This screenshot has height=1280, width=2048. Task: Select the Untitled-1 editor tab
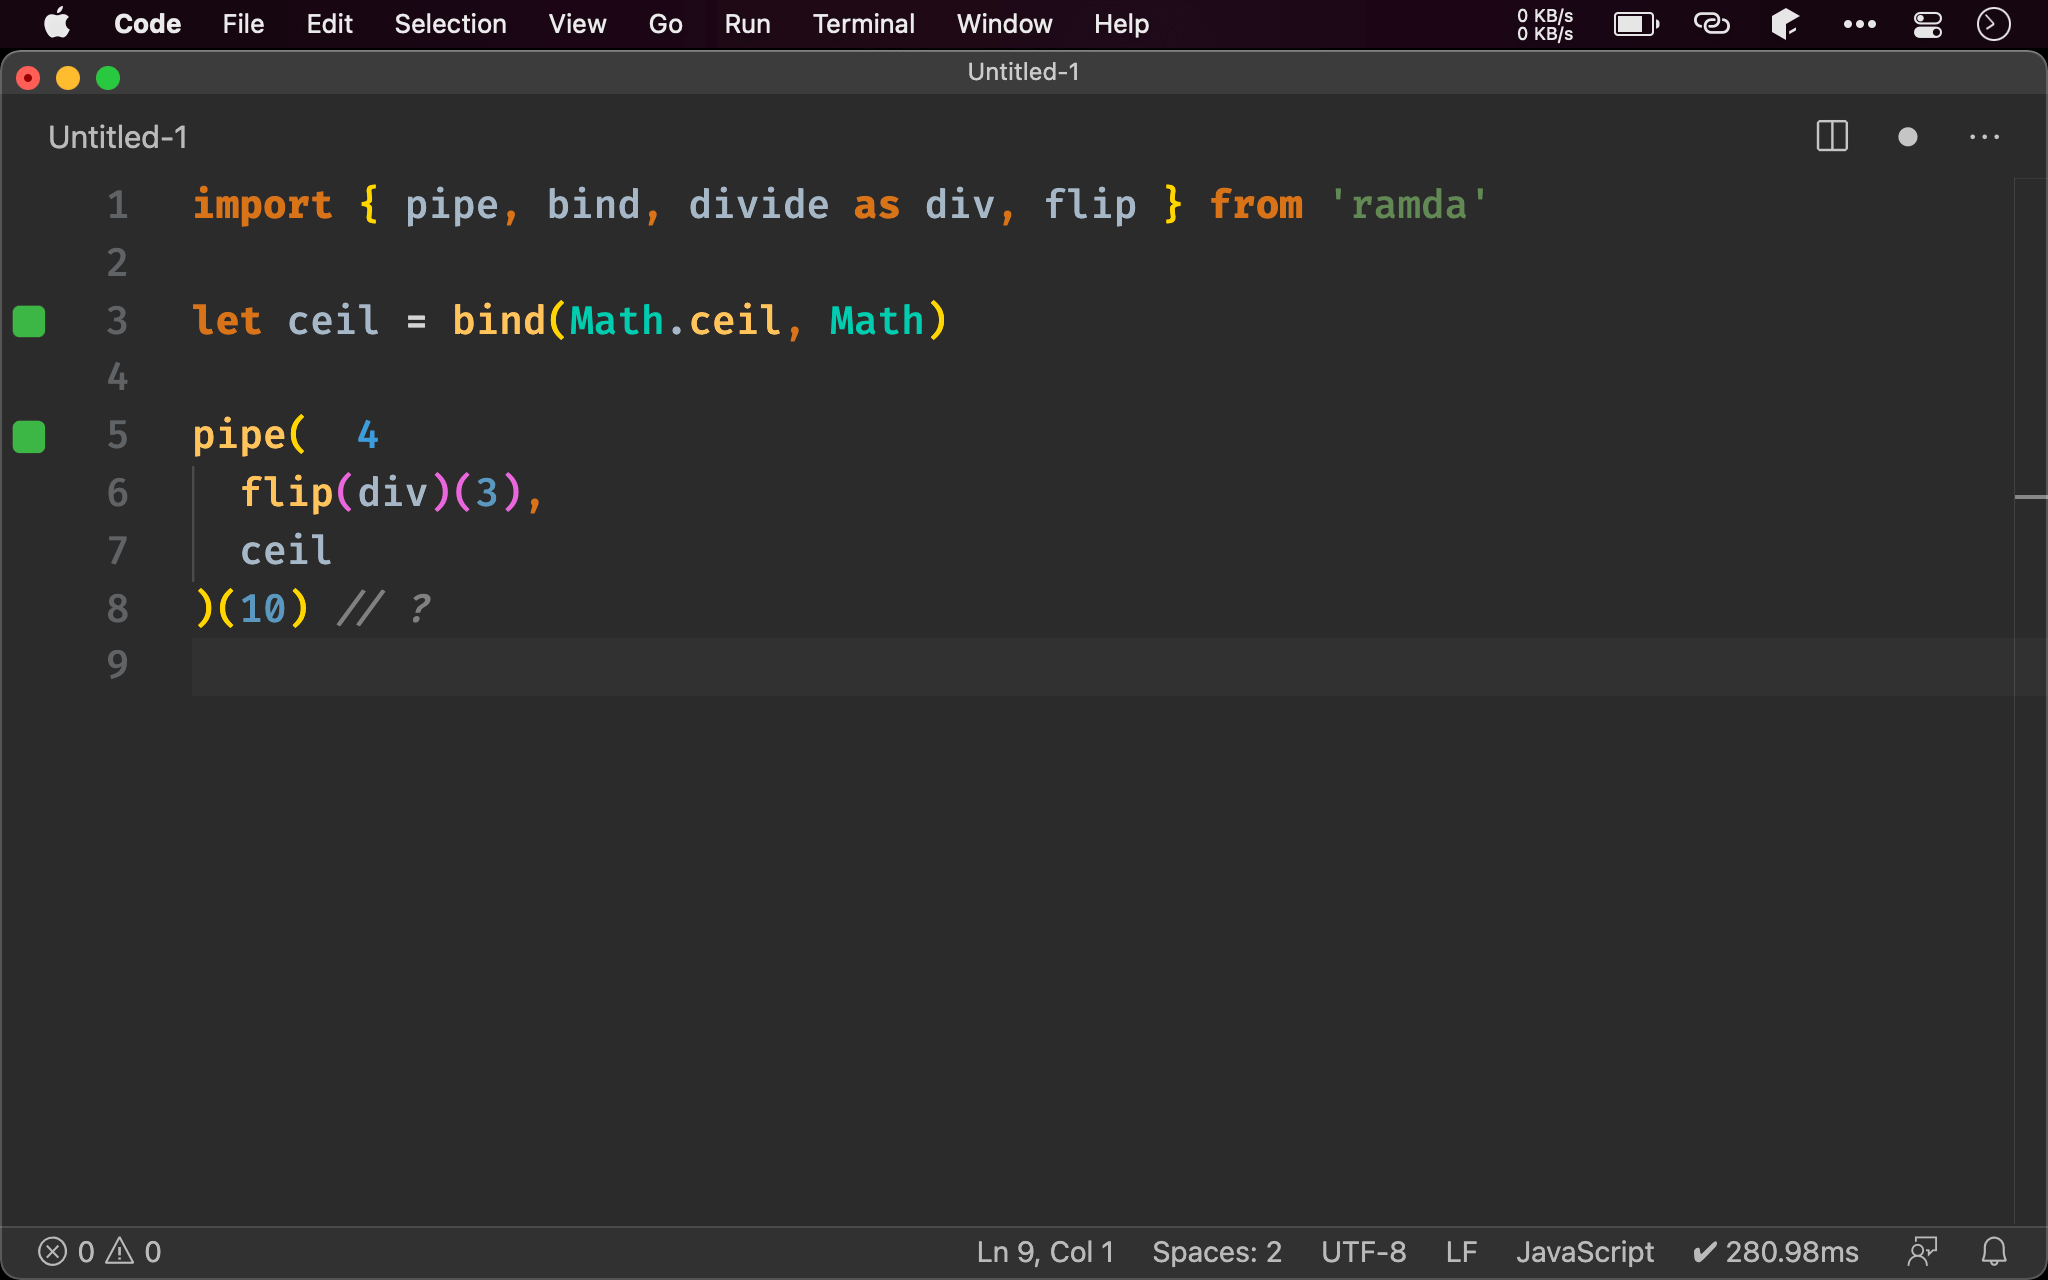tap(118, 137)
